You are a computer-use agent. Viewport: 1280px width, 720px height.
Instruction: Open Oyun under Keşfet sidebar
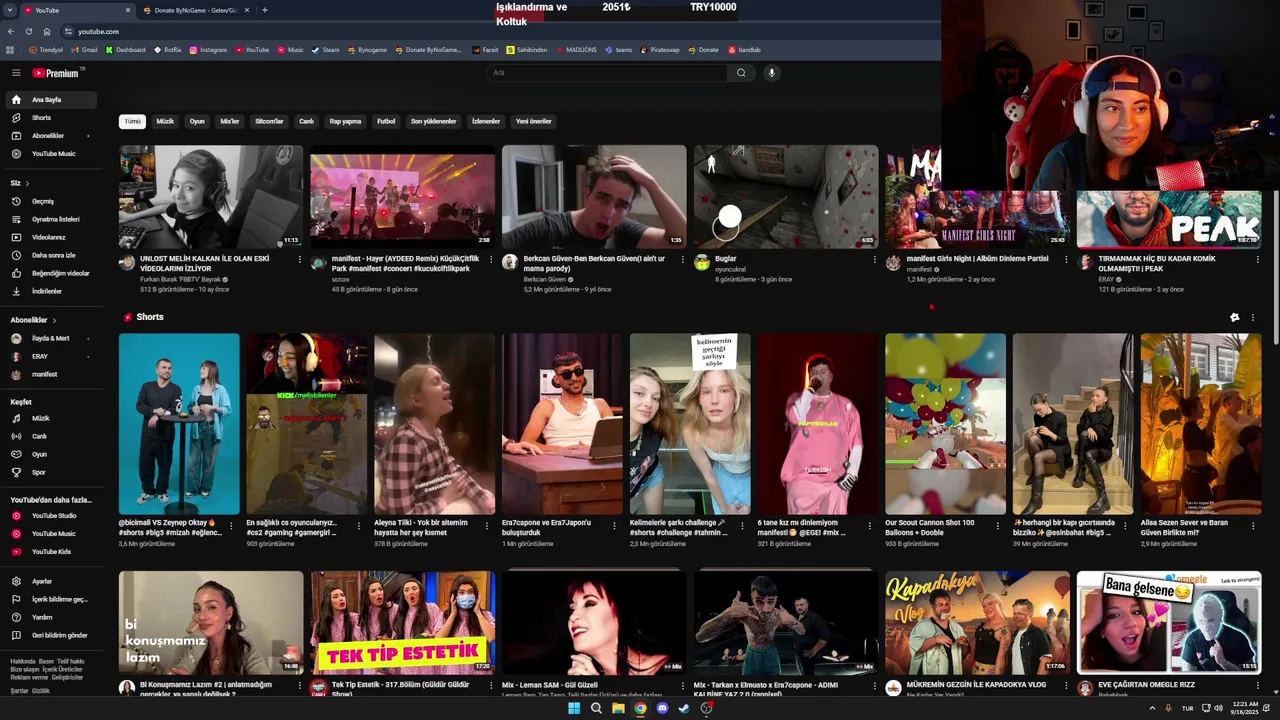39,455
